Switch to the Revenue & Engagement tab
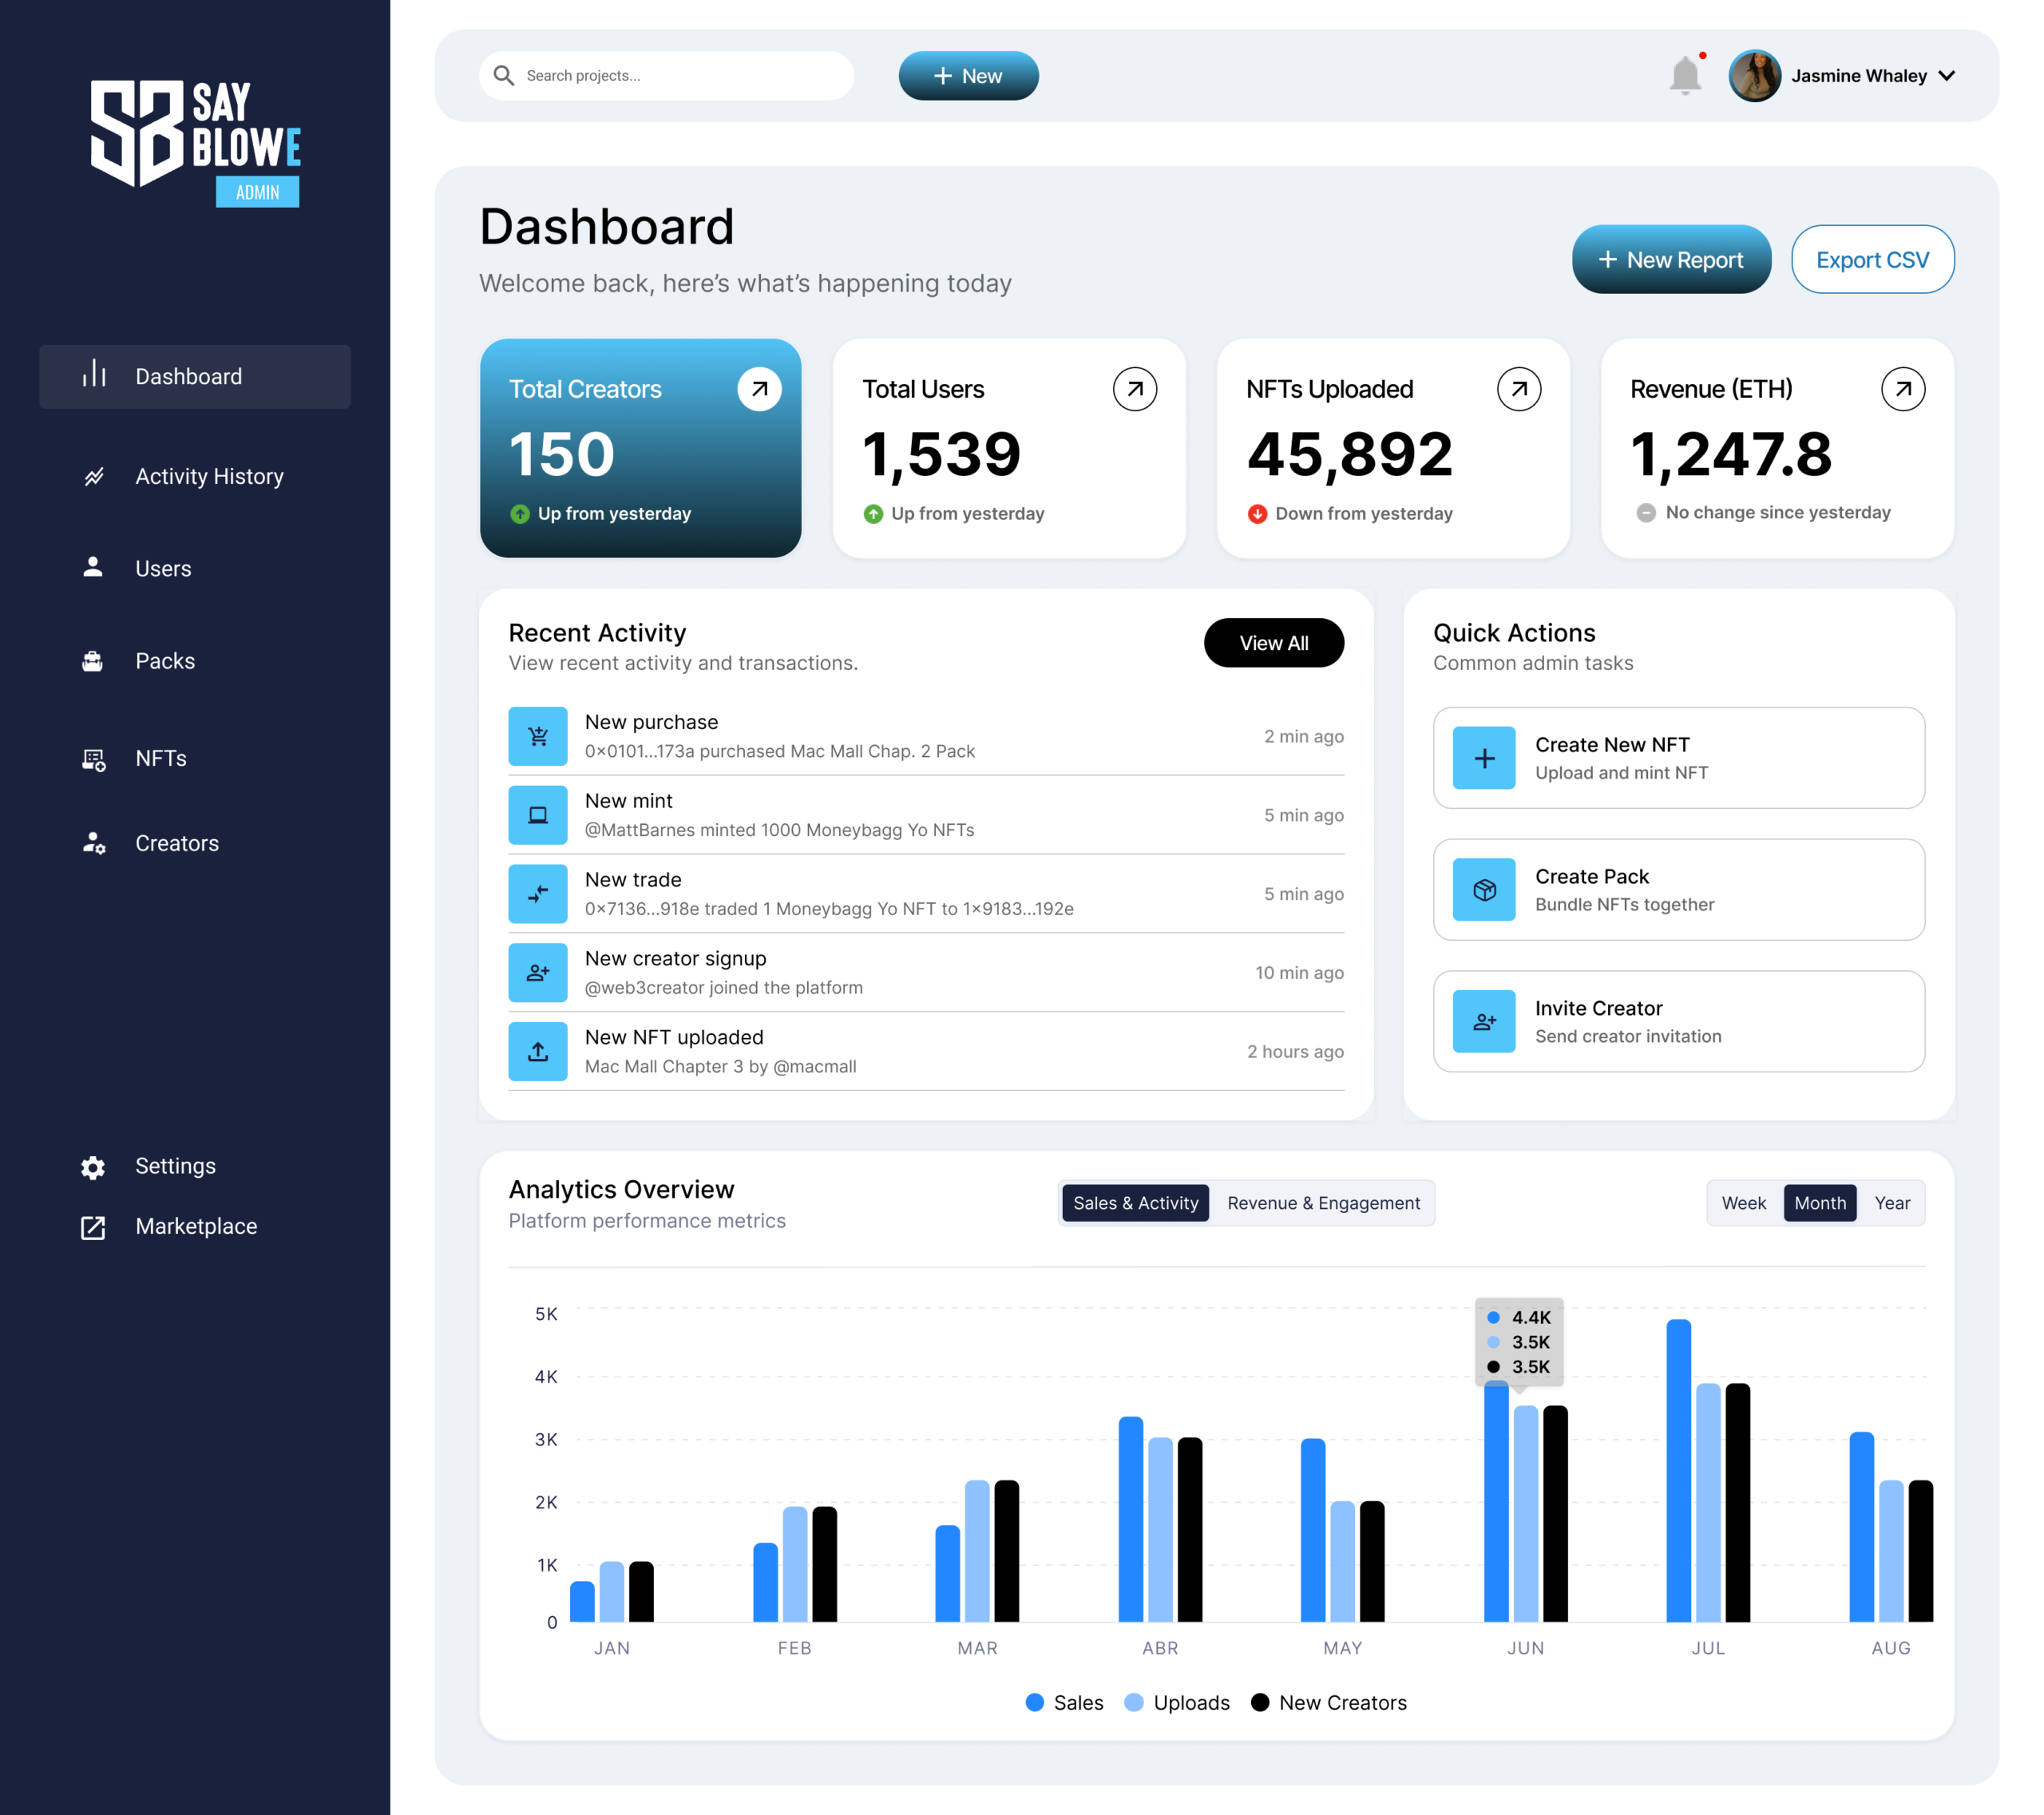Image resolution: width=2044 pixels, height=1815 pixels. (x=1323, y=1203)
